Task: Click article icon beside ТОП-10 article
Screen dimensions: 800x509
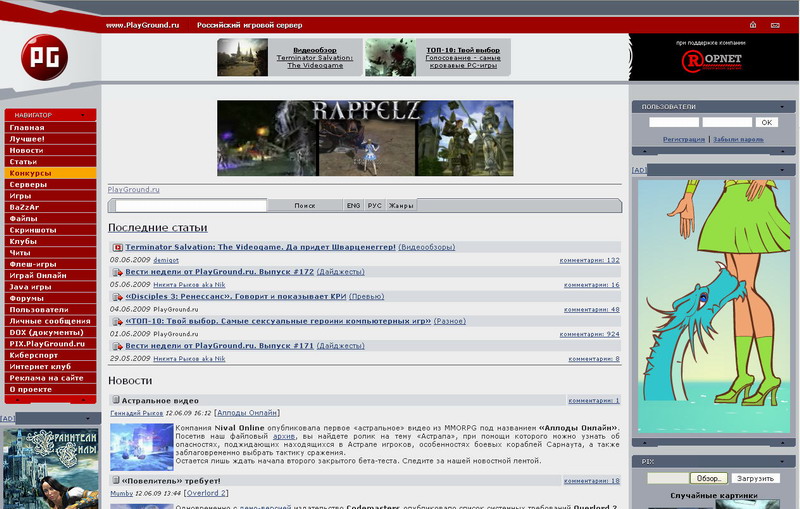Action: (117, 321)
